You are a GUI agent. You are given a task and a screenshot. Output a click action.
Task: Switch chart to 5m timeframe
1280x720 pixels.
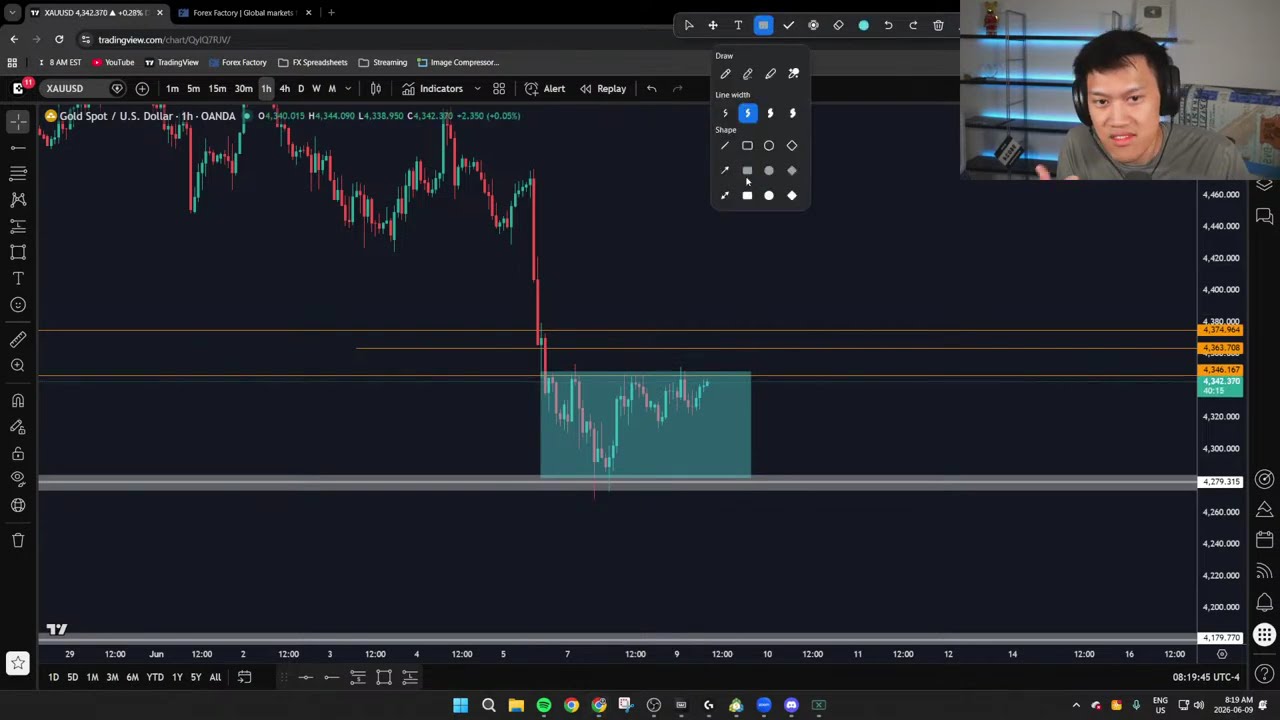193,88
